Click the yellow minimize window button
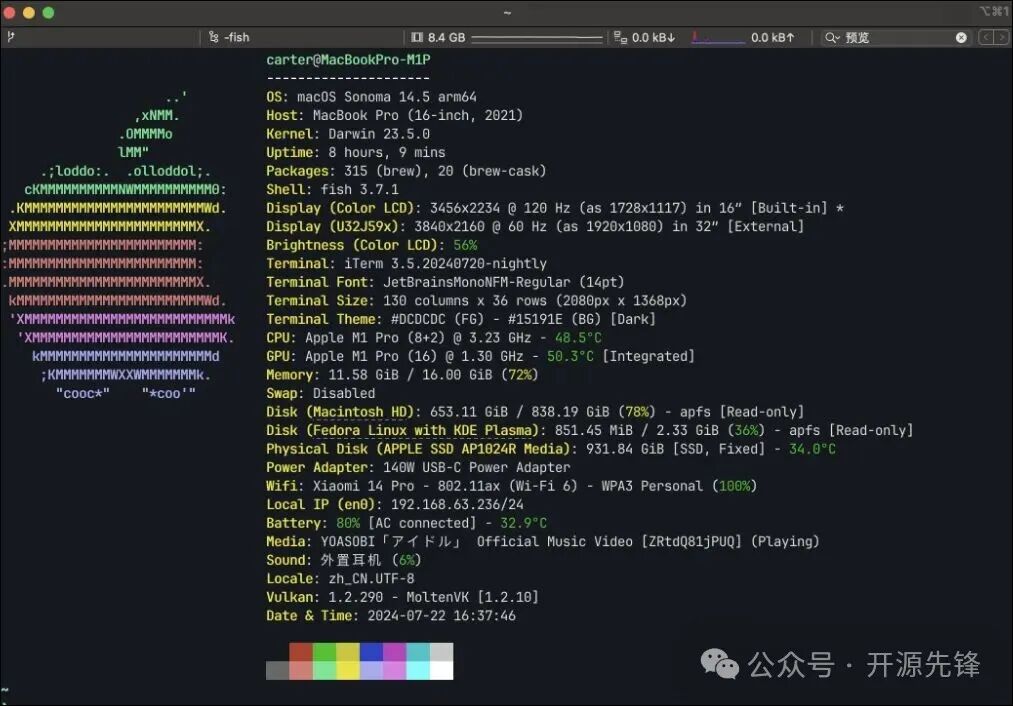 pos(29,13)
